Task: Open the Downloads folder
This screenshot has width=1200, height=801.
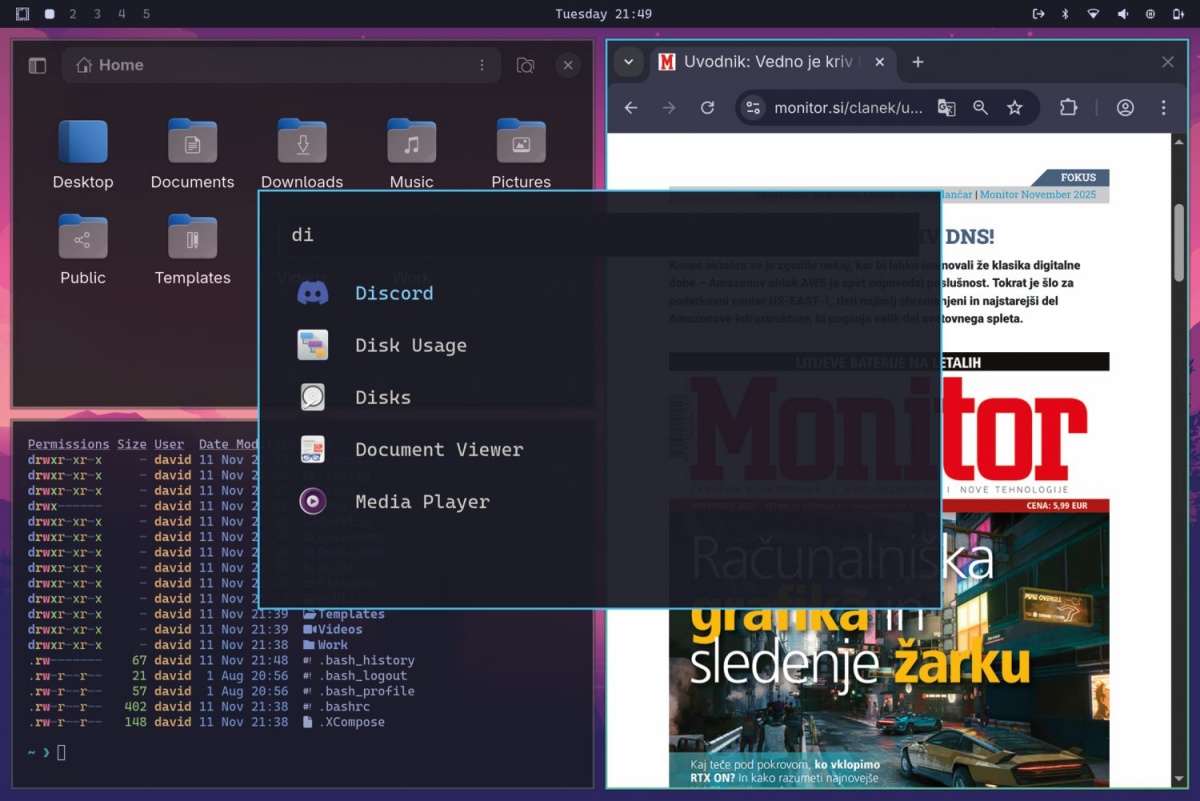Action: [302, 154]
